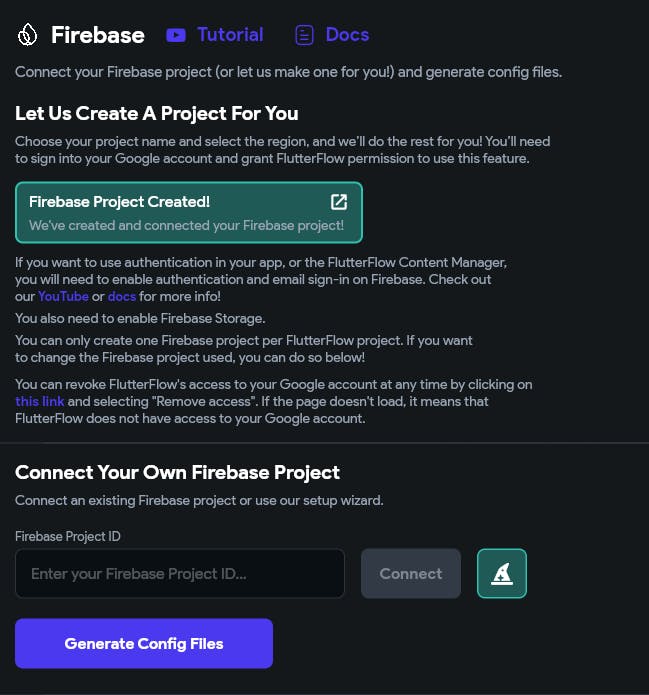This screenshot has height=695, width=649.
Task: Launch the Firebase setup wizard icon button
Action: point(502,573)
